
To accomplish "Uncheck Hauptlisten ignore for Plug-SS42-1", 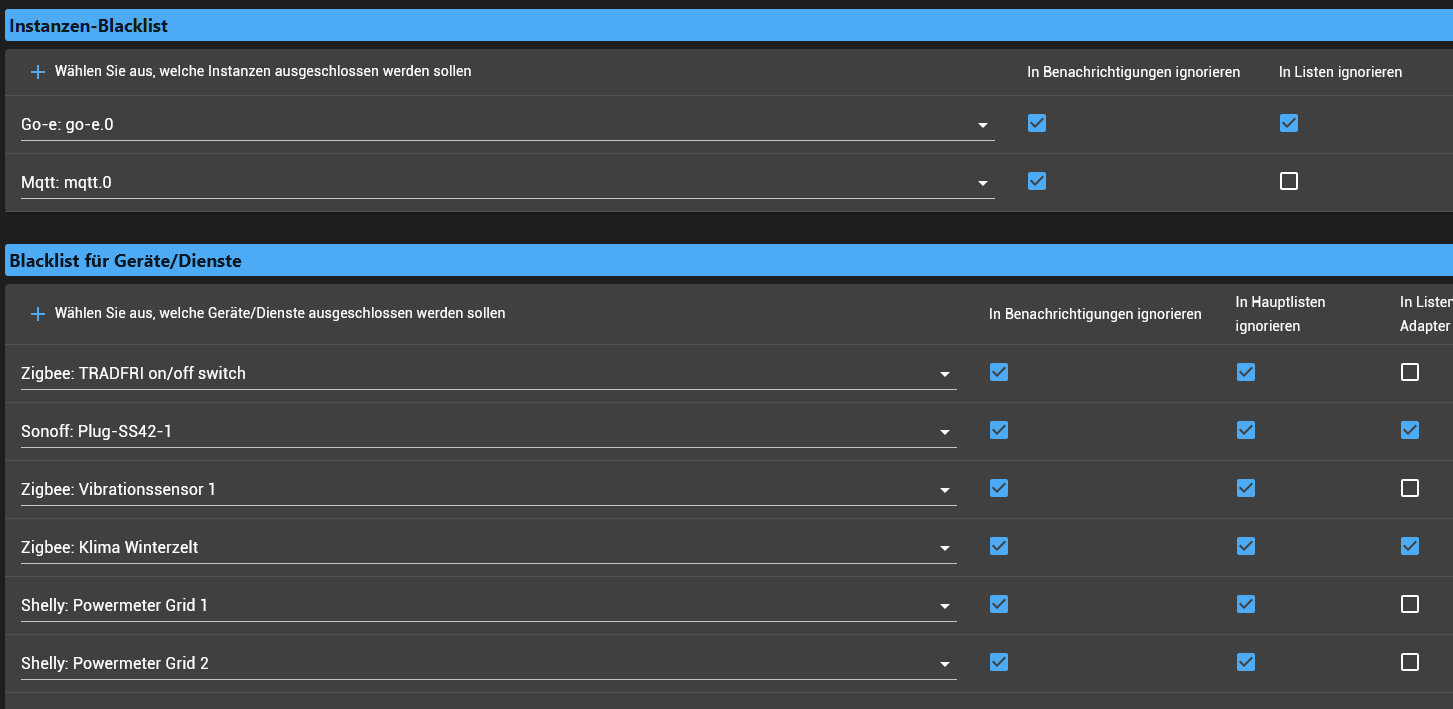I will [x=1246, y=430].
